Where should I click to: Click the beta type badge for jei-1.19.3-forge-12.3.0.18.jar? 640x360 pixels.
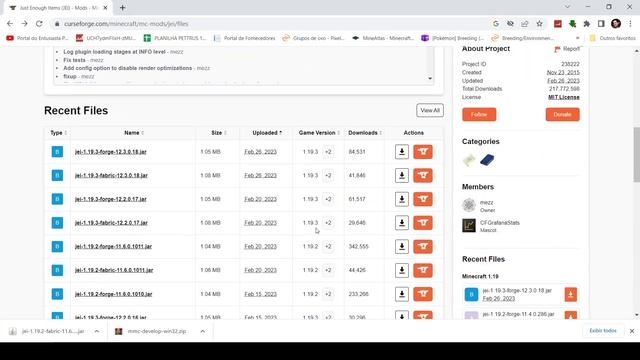point(57,152)
